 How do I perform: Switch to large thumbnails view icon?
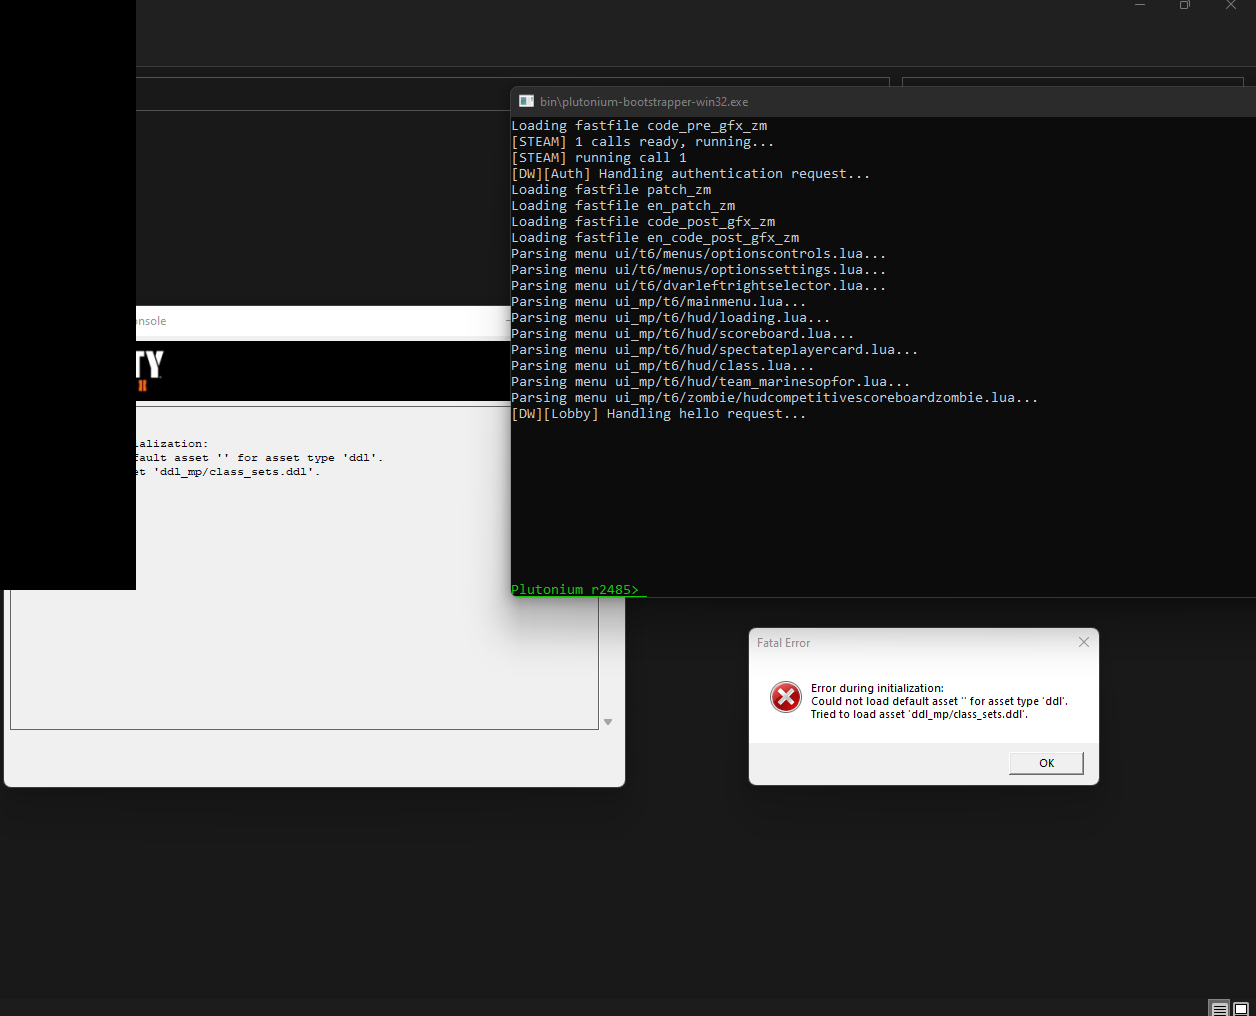coord(1241,1008)
